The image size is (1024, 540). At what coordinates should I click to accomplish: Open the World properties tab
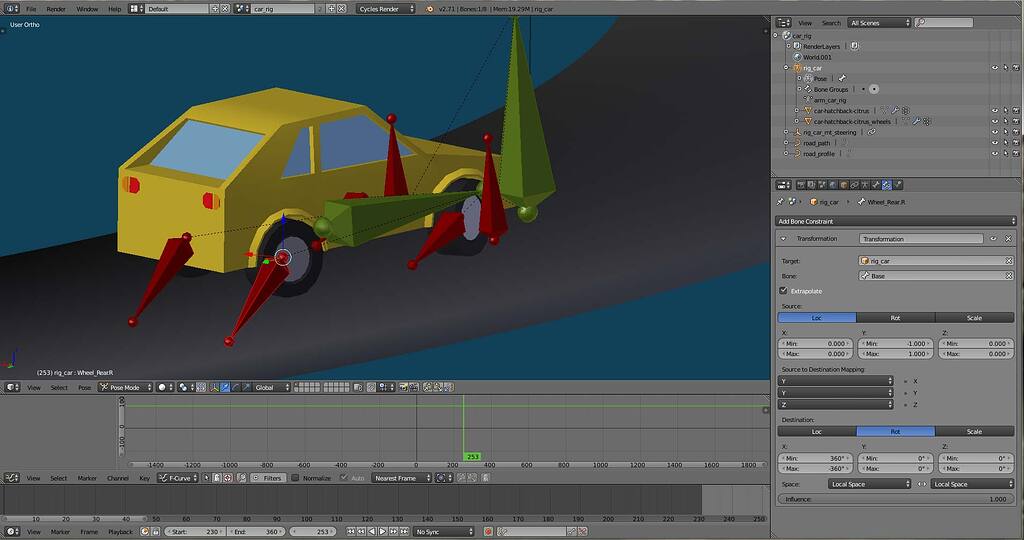click(833, 185)
